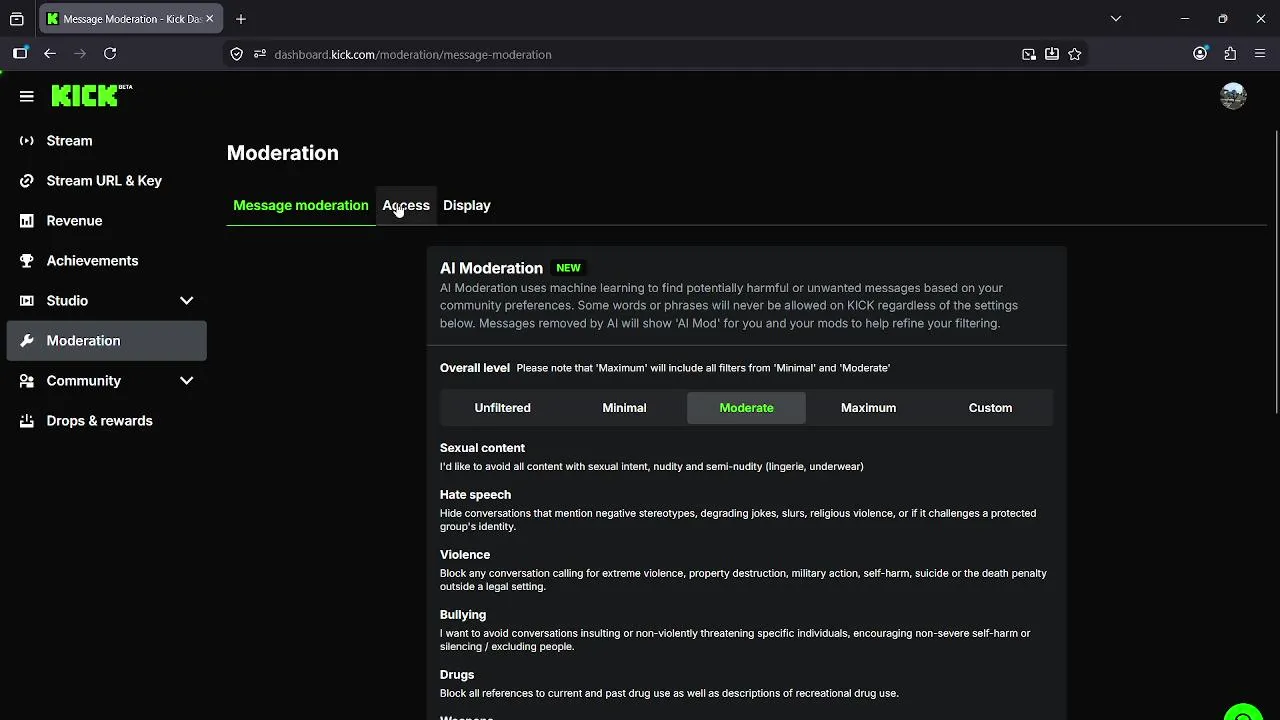This screenshot has height=720, width=1280.
Task: Switch to the Access tab
Action: click(406, 205)
